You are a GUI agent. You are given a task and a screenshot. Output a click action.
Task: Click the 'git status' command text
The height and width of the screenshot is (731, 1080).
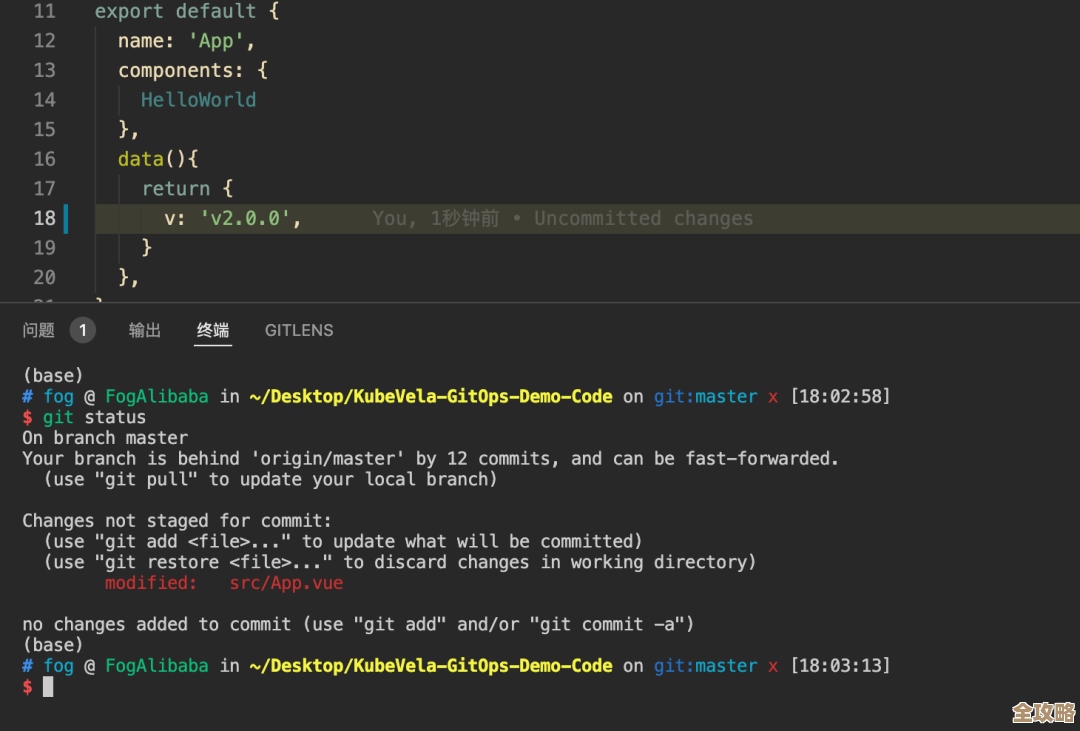[x=94, y=417]
